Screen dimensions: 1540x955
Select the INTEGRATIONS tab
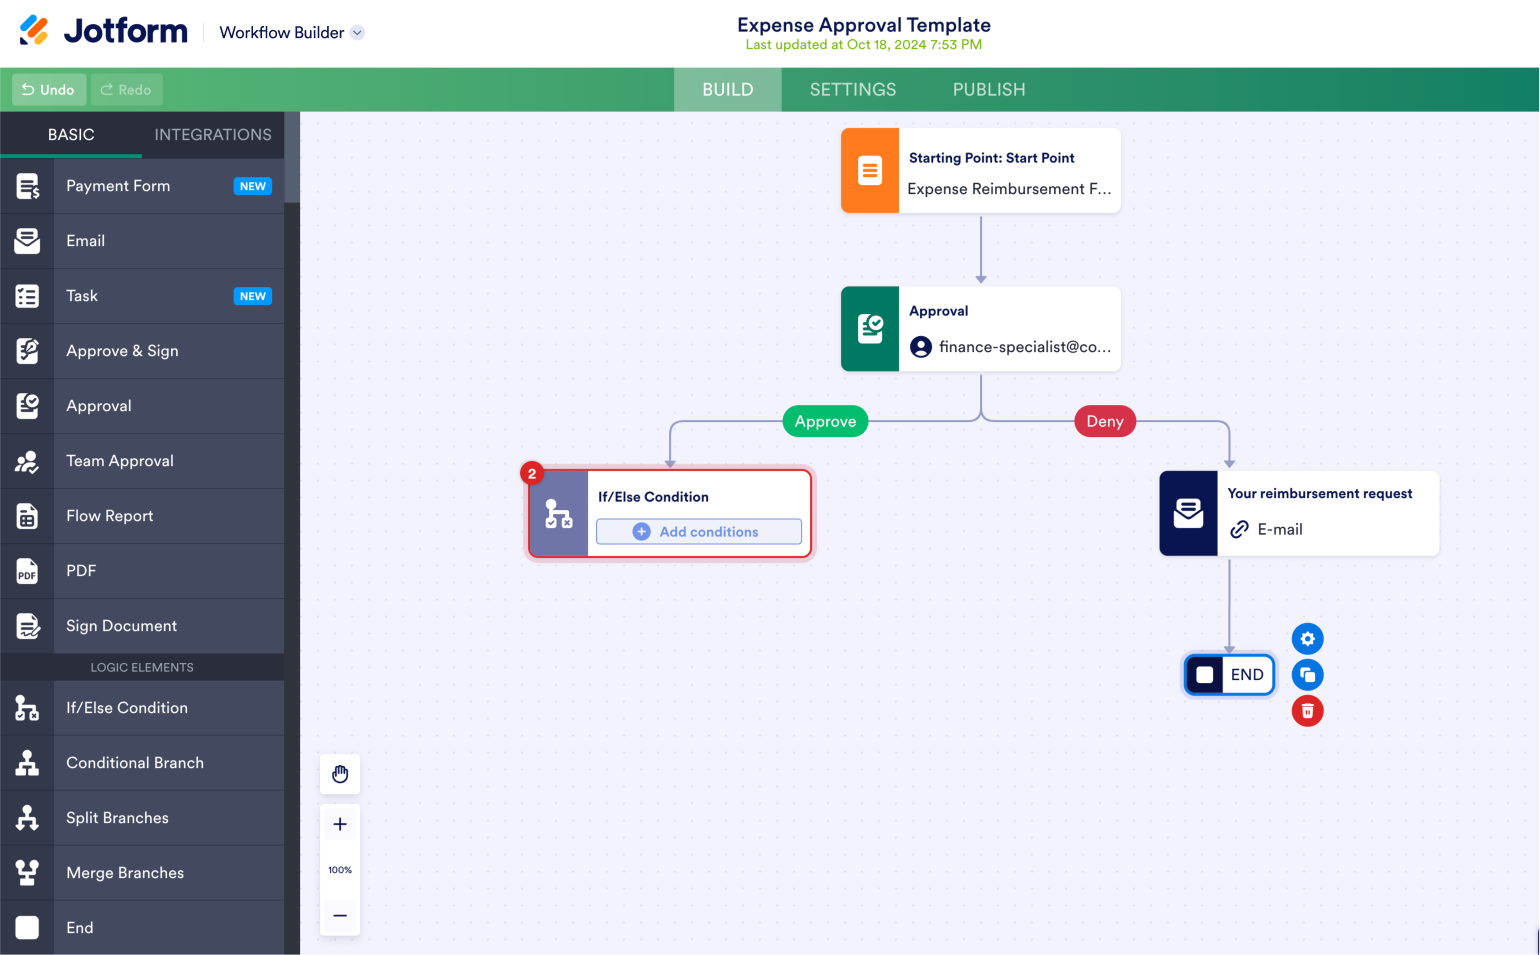pyautogui.click(x=213, y=135)
